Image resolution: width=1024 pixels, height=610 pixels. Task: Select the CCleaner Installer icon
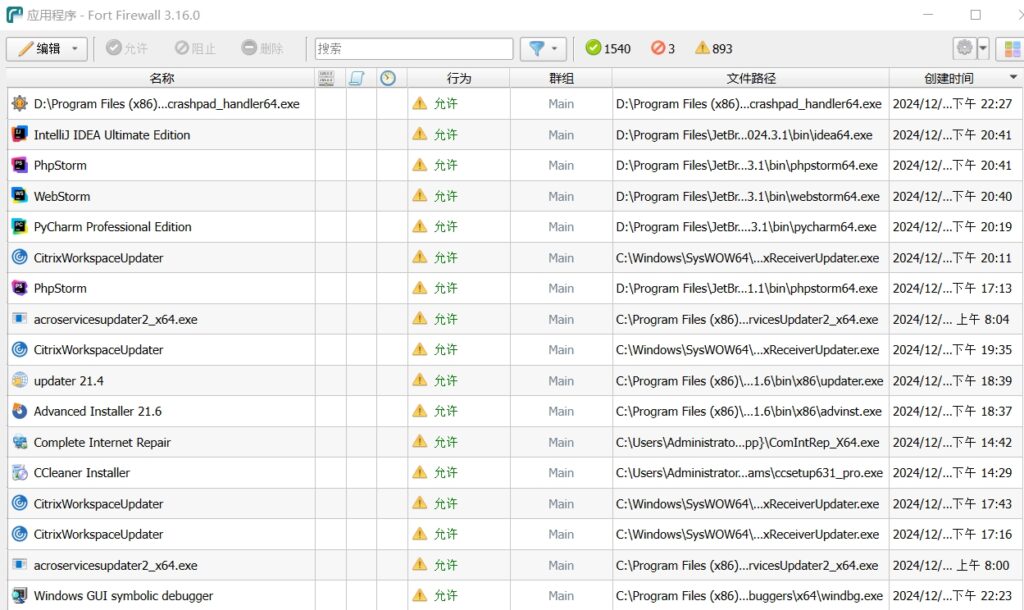click(20, 472)
